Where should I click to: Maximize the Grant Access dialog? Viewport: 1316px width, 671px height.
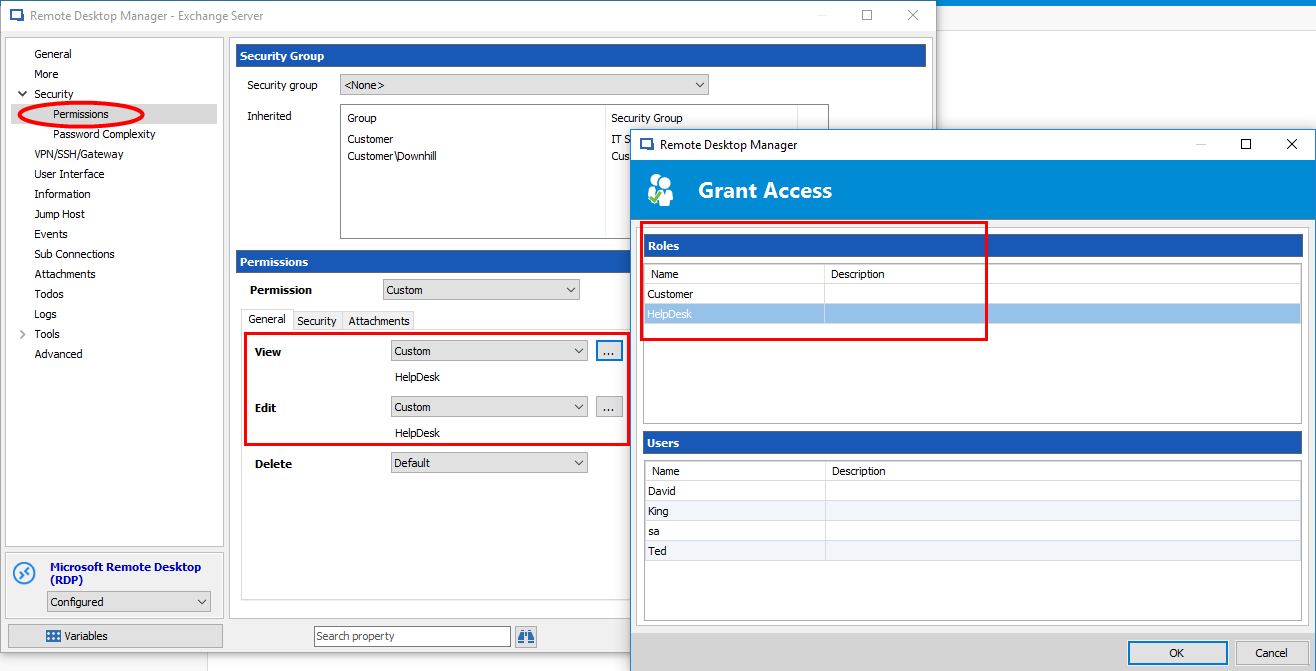(1246, 145)
